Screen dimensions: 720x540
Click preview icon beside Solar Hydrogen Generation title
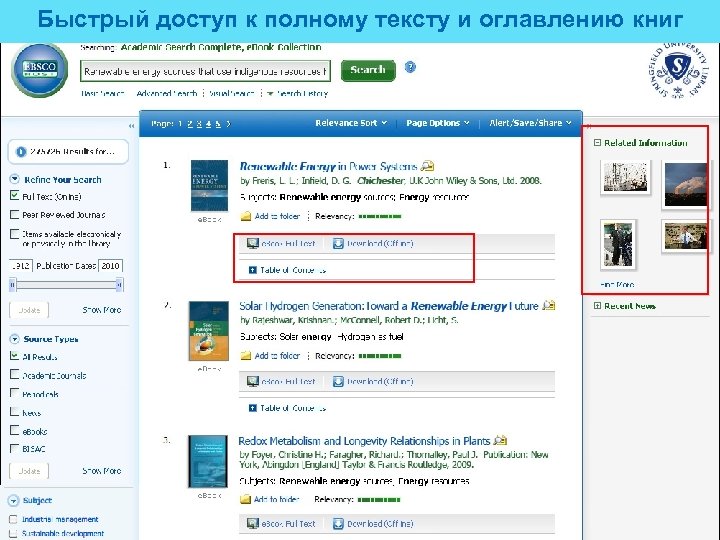[549, 305]
